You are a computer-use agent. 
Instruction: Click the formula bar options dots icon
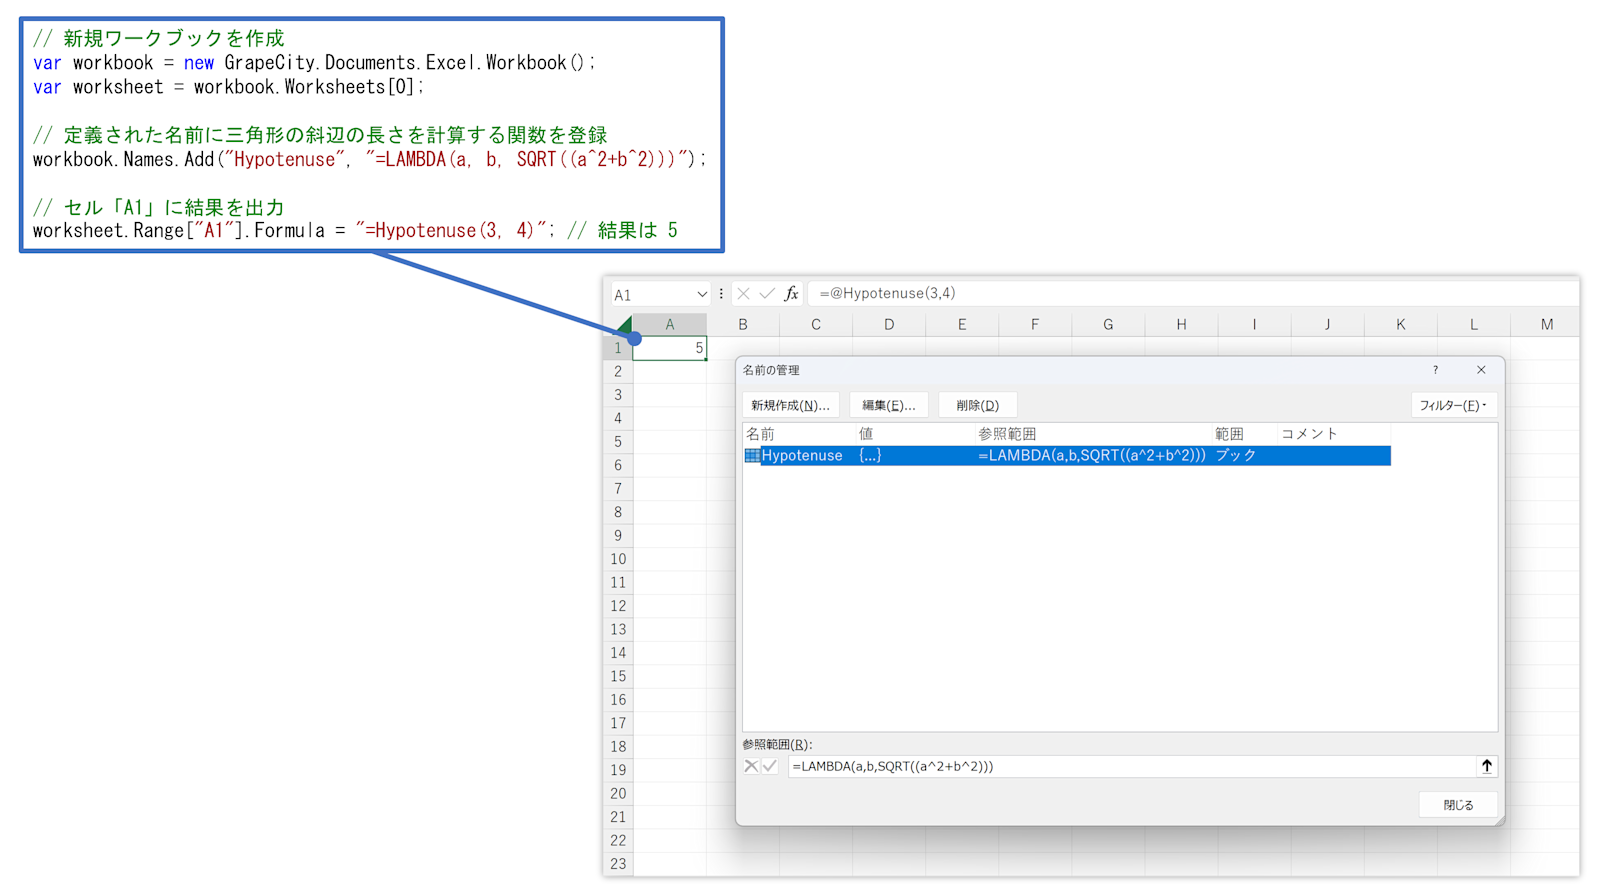pos(721,294)
